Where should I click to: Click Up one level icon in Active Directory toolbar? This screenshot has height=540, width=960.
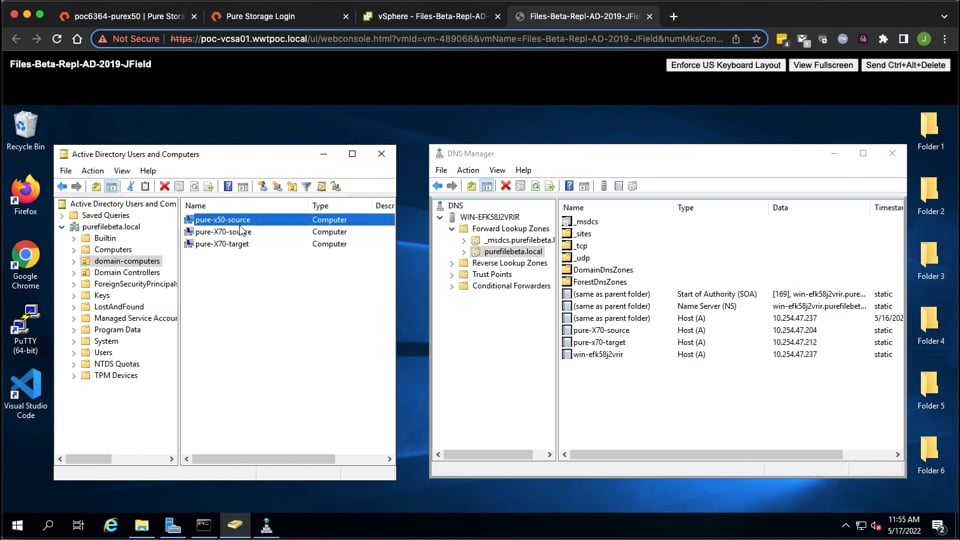click(96, 186)
